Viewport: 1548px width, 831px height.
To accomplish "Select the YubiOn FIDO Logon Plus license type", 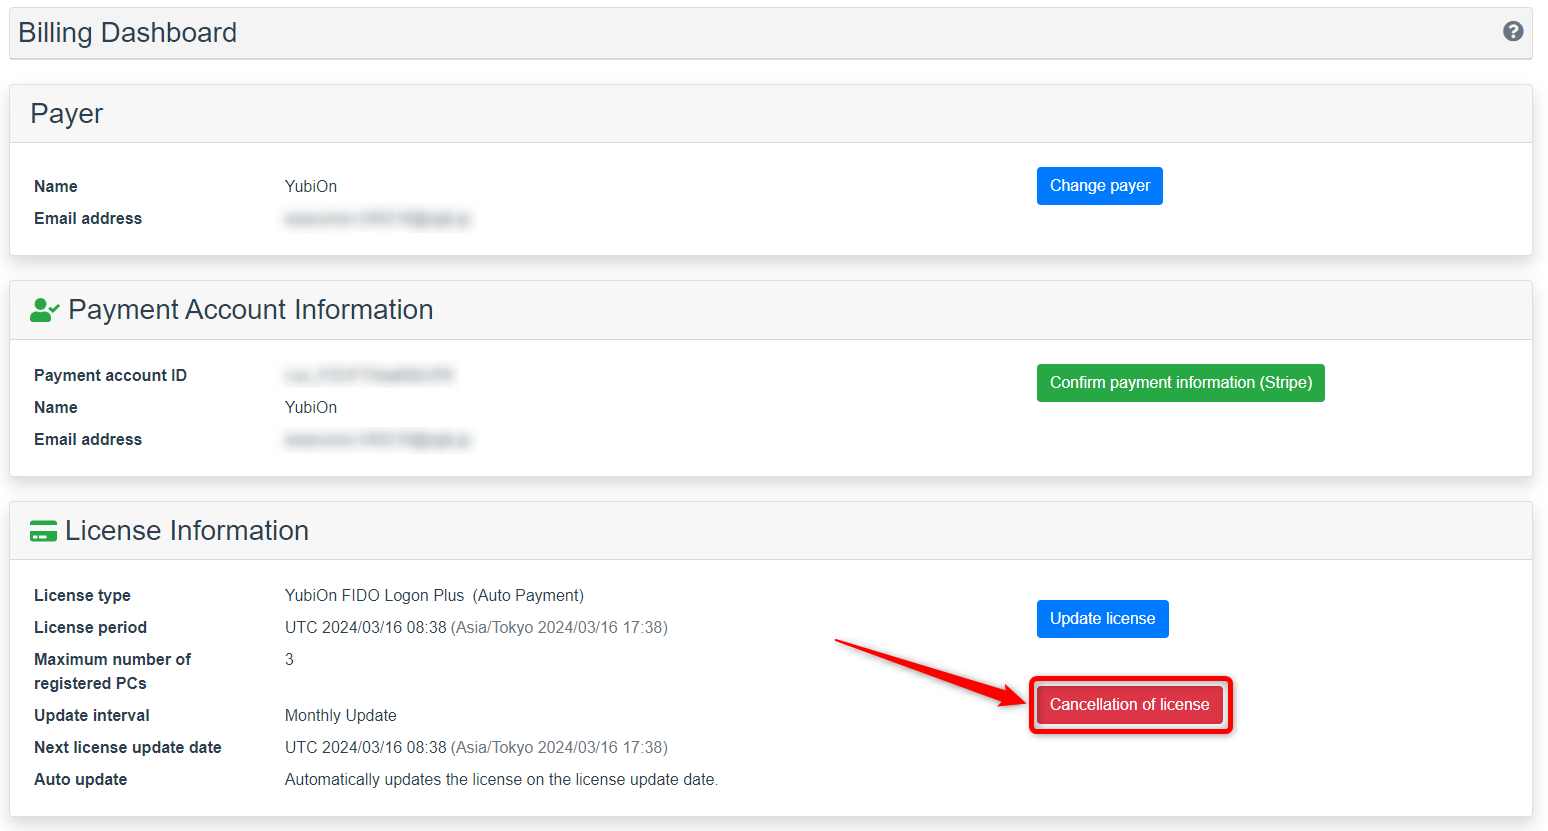I will point(435,596).
